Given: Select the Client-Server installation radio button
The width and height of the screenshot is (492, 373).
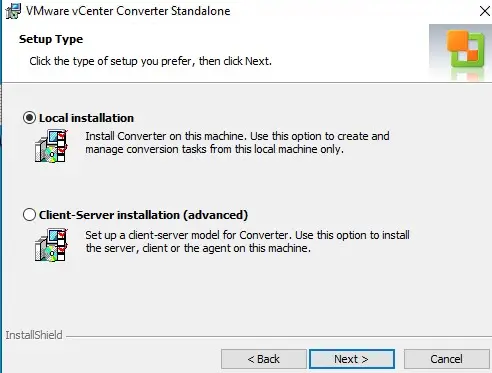Looking at the screenshot, I should point(29,215).
